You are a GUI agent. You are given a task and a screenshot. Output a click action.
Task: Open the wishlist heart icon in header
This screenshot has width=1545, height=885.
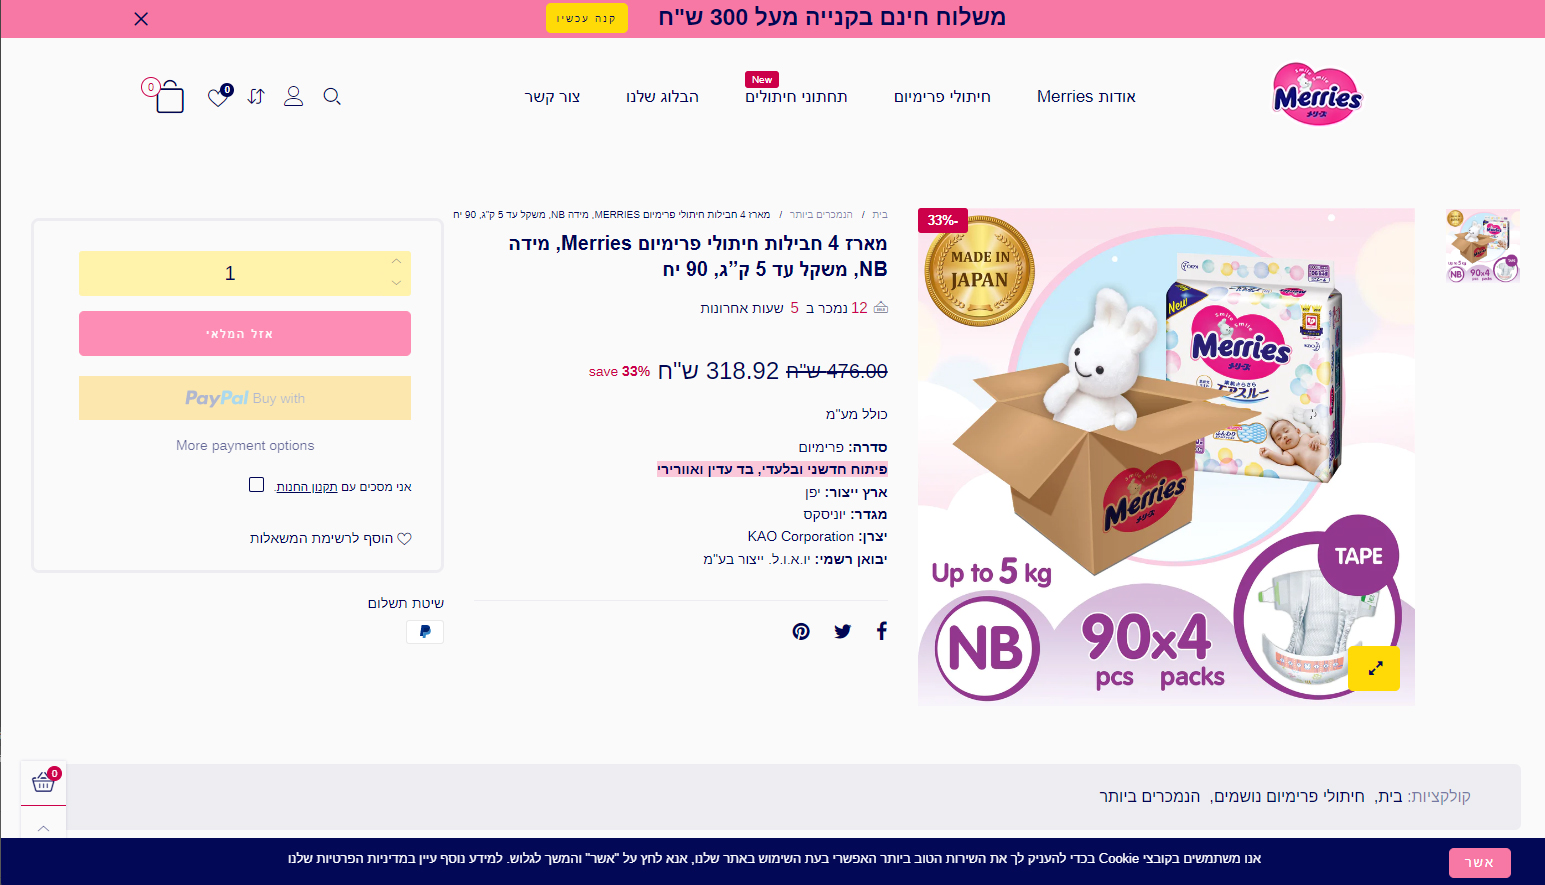219,96
